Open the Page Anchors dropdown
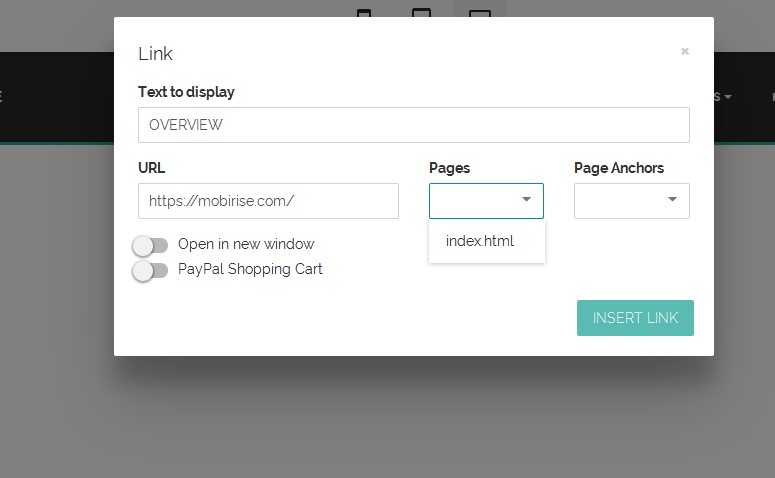This screenshot has height=478, width=775. click(x=631, y=200)
